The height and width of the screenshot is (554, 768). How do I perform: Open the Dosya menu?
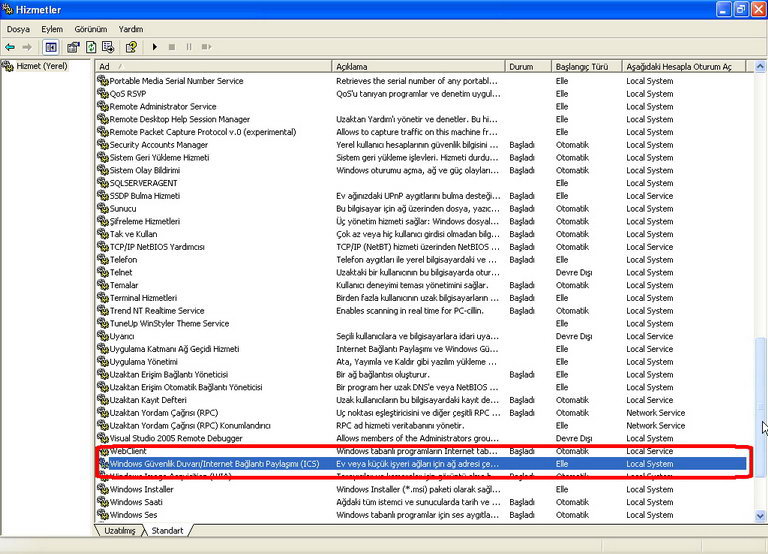18,29
